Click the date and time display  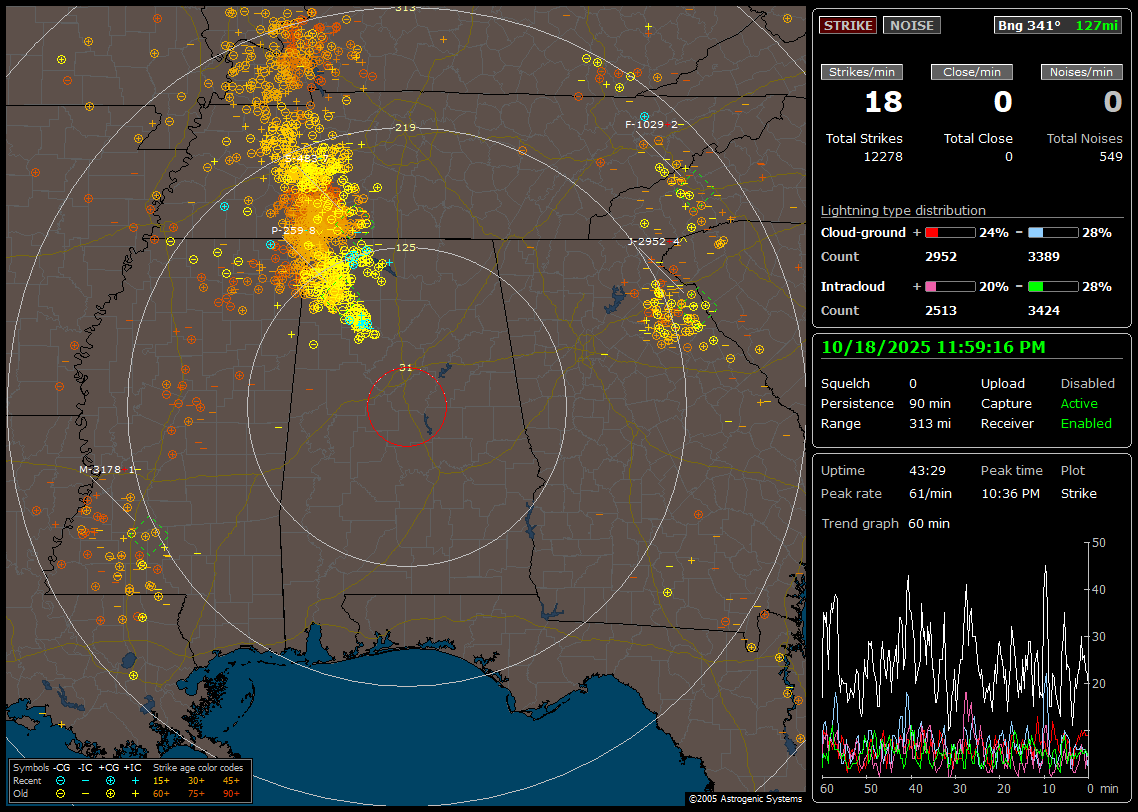coord(933,347)
